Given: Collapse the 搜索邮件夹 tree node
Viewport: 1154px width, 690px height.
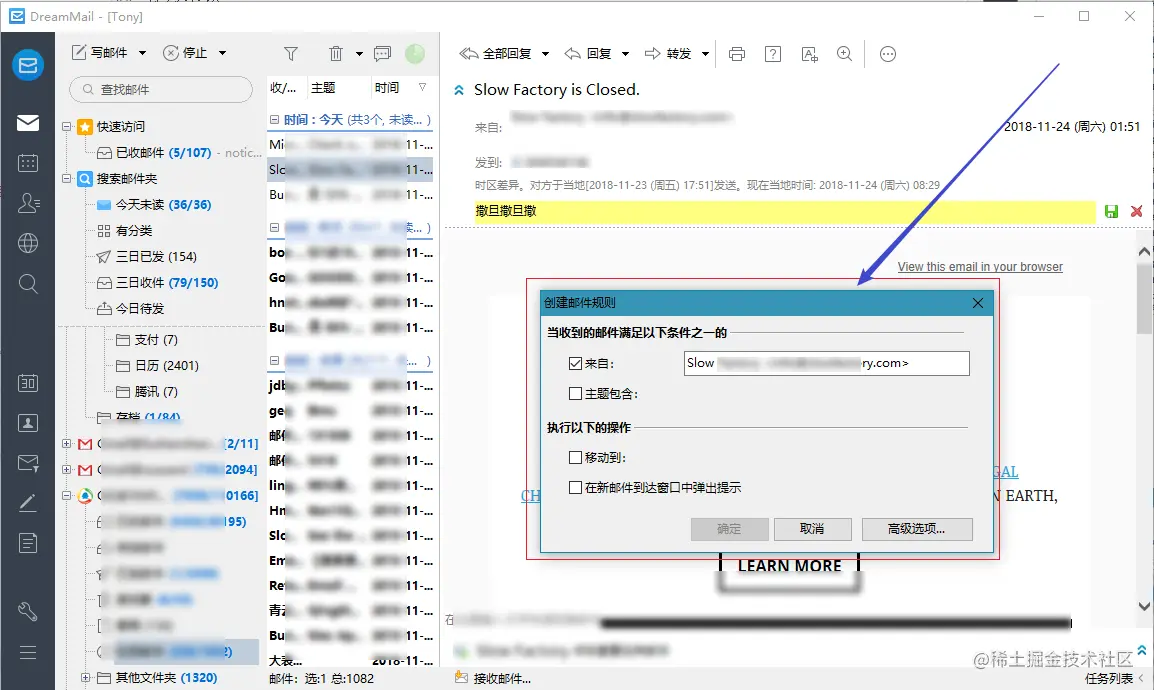Looking at the screenshot, I should 66,178.
